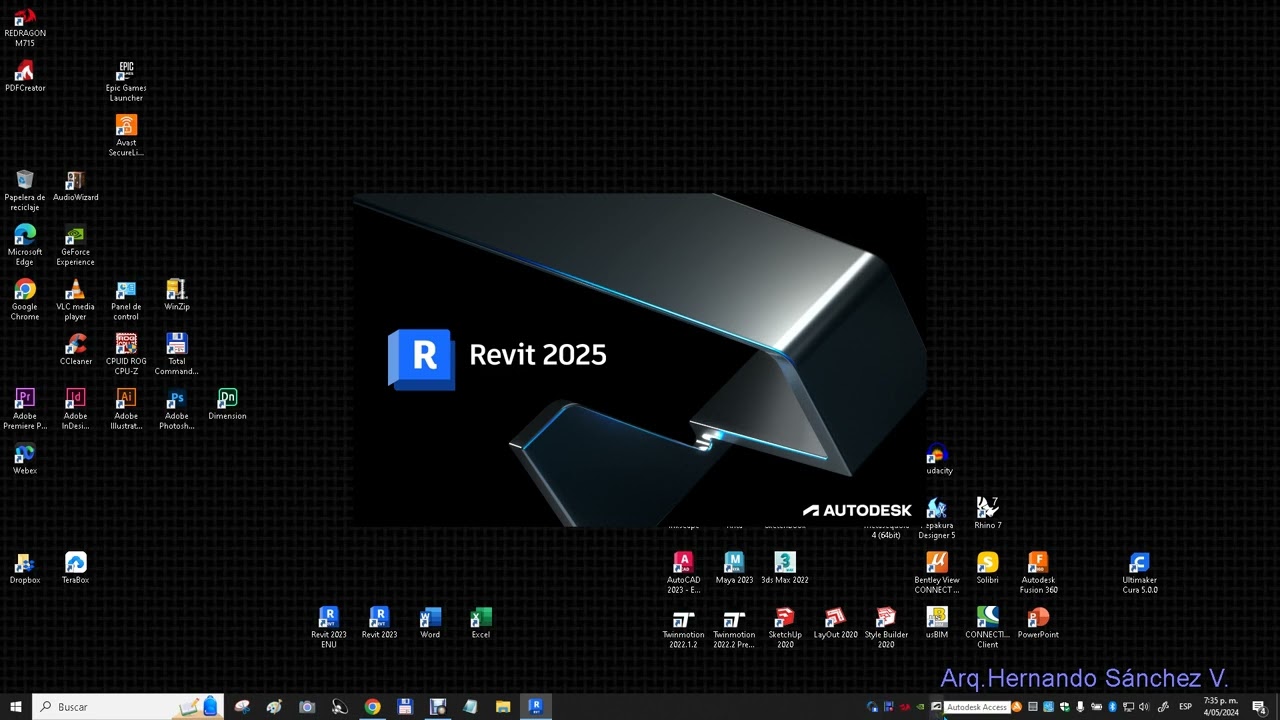
Task: Select Adobe Photoshop desktop icon
Action: (x=176, y=409)
